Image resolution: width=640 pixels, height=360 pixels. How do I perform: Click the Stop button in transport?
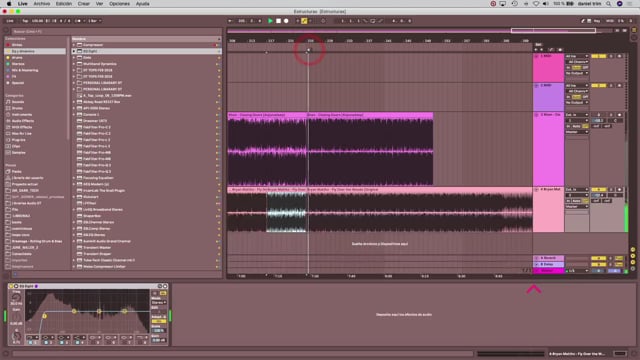[x=278, y=21]
